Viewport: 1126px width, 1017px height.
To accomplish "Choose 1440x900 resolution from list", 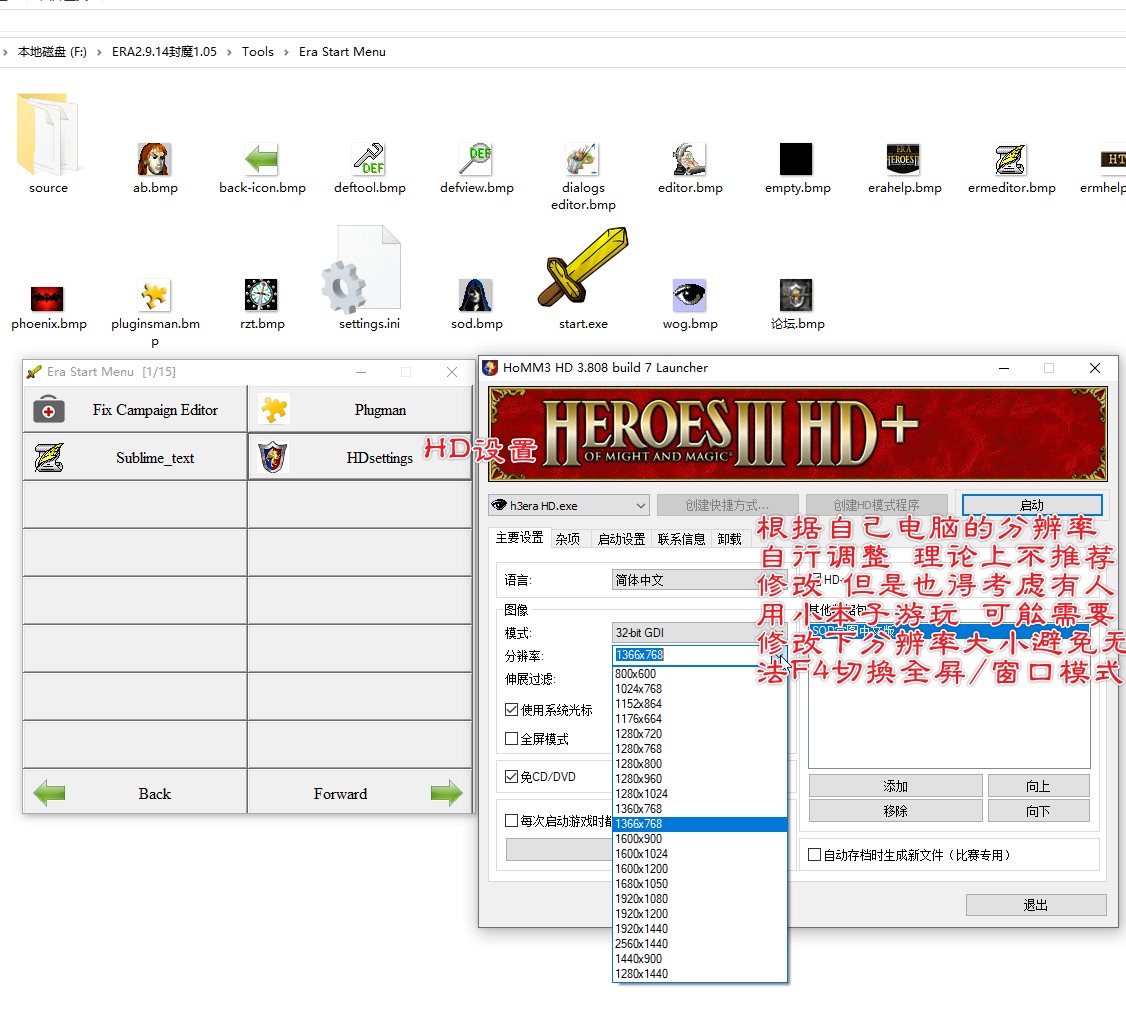I will [700, 959].
